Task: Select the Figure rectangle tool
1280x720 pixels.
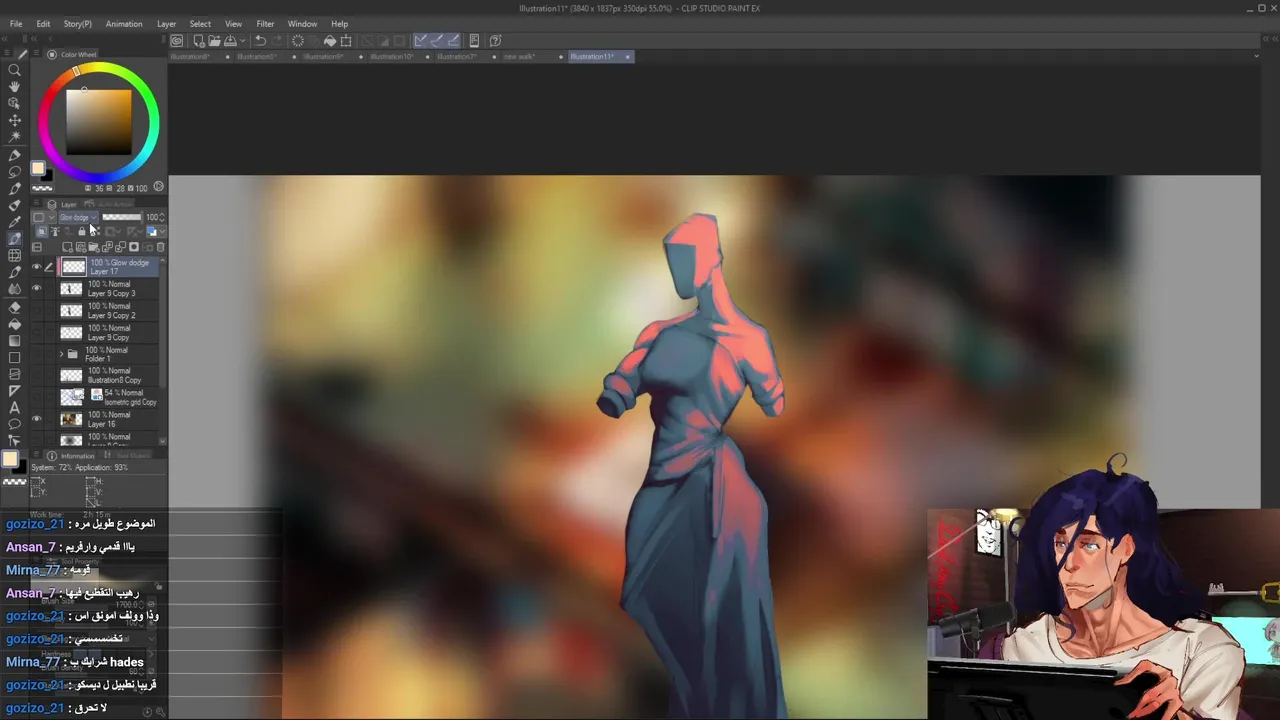Action: tap(14, 357)
